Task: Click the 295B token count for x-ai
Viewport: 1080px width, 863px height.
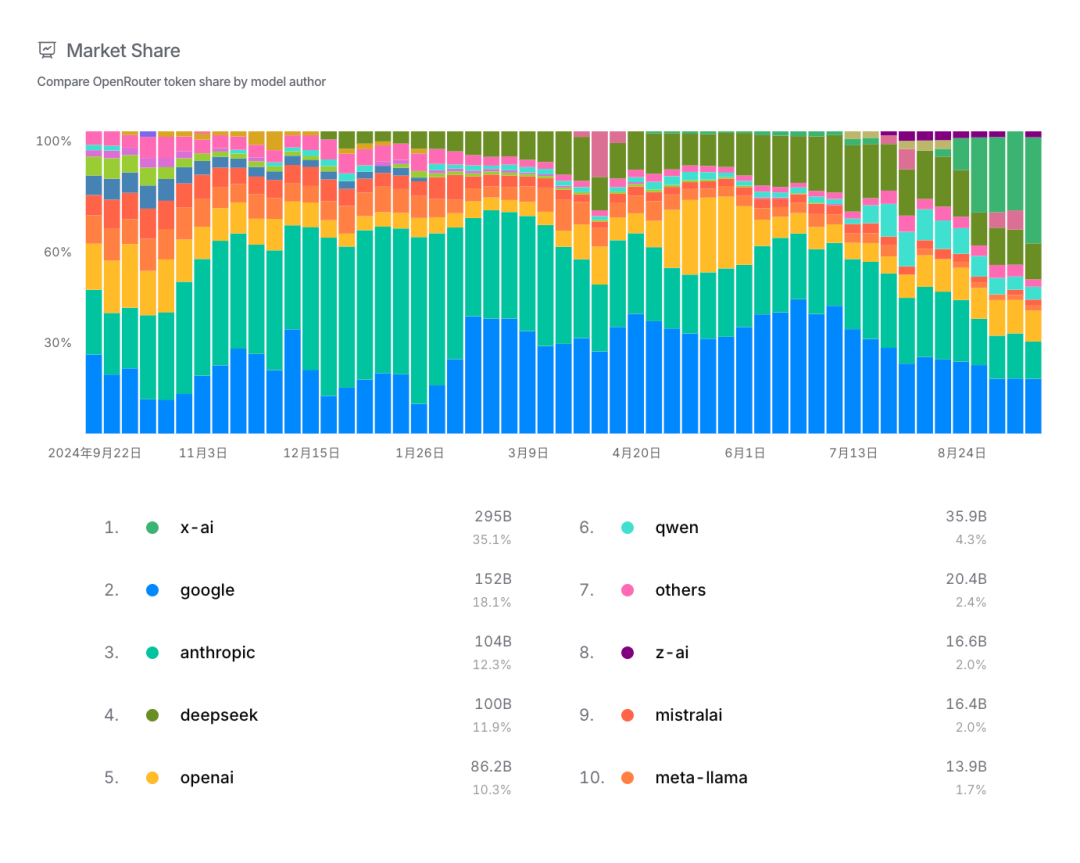Action: tap(493, 517)
